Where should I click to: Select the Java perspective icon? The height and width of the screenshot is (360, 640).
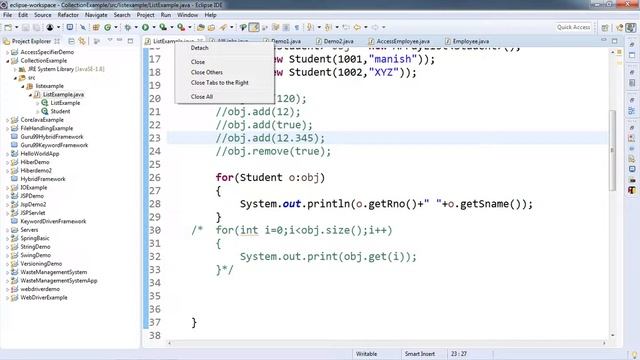631,27
